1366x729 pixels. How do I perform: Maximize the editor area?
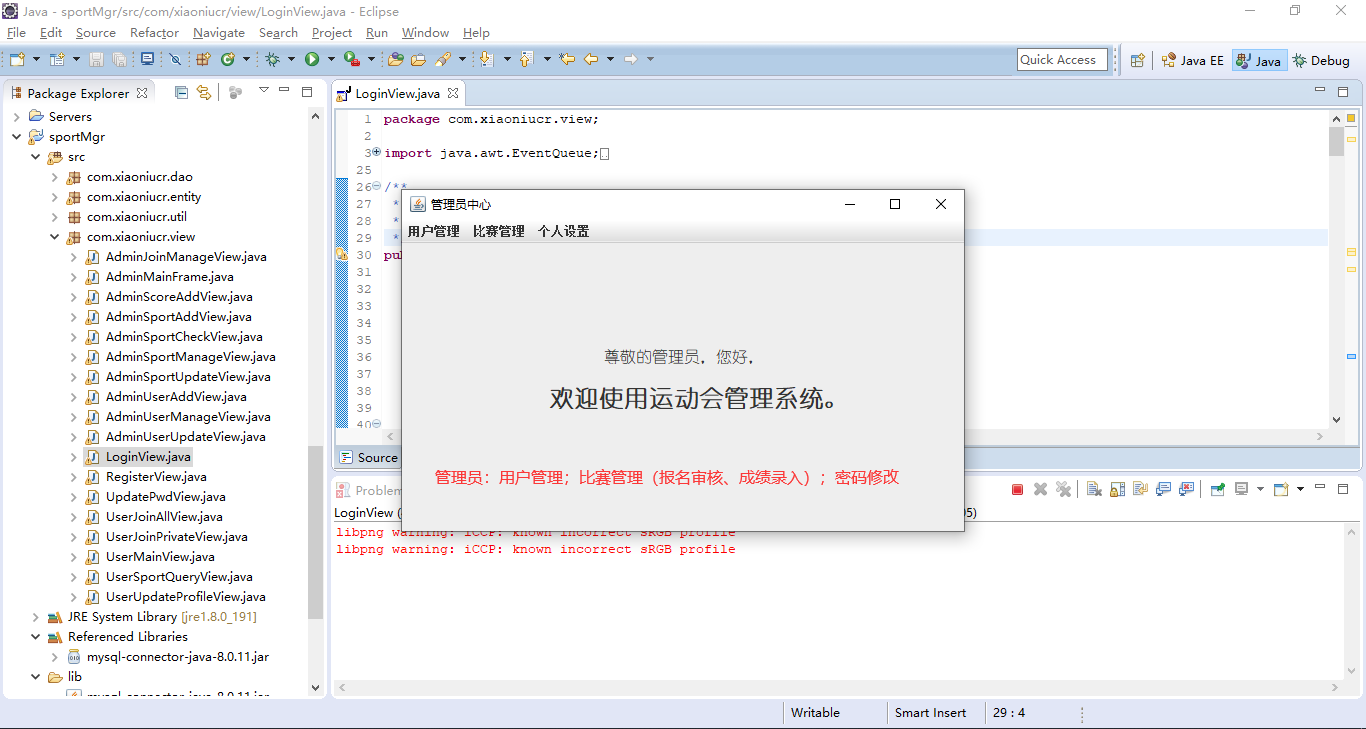point(1343,92)
